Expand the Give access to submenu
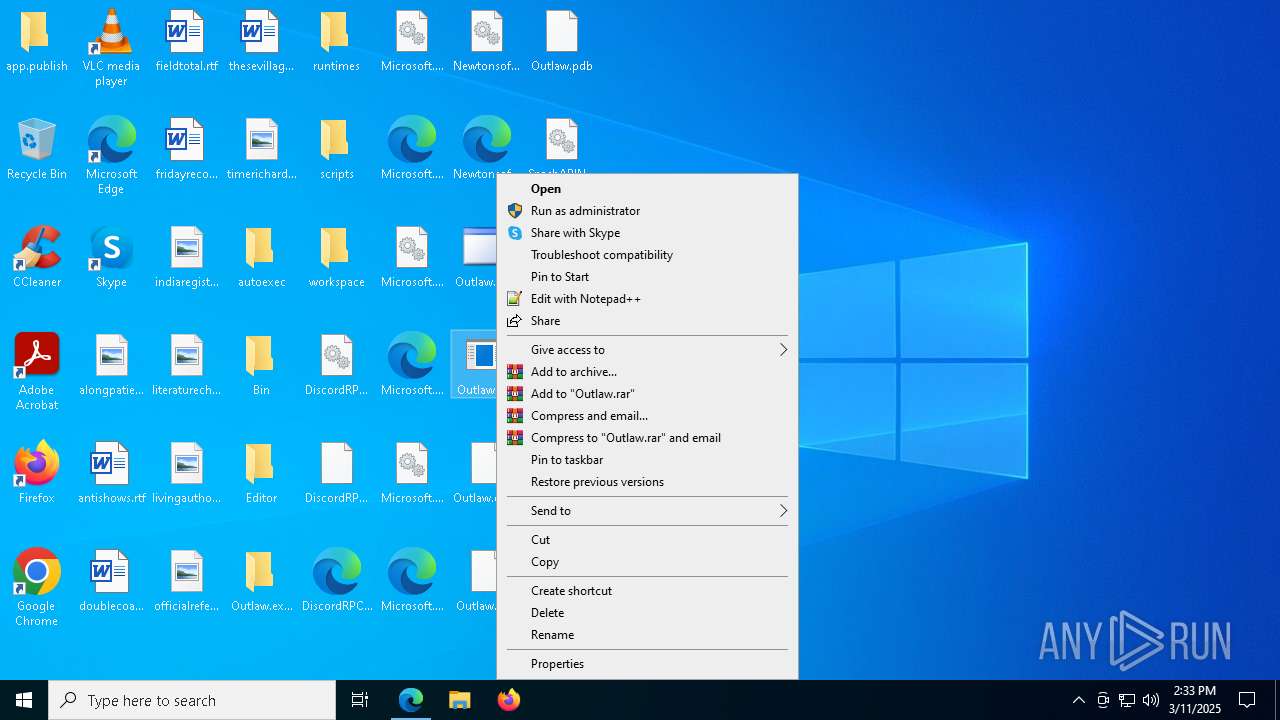Screen dimensions: 1280x720 click(x=647, y=350)
